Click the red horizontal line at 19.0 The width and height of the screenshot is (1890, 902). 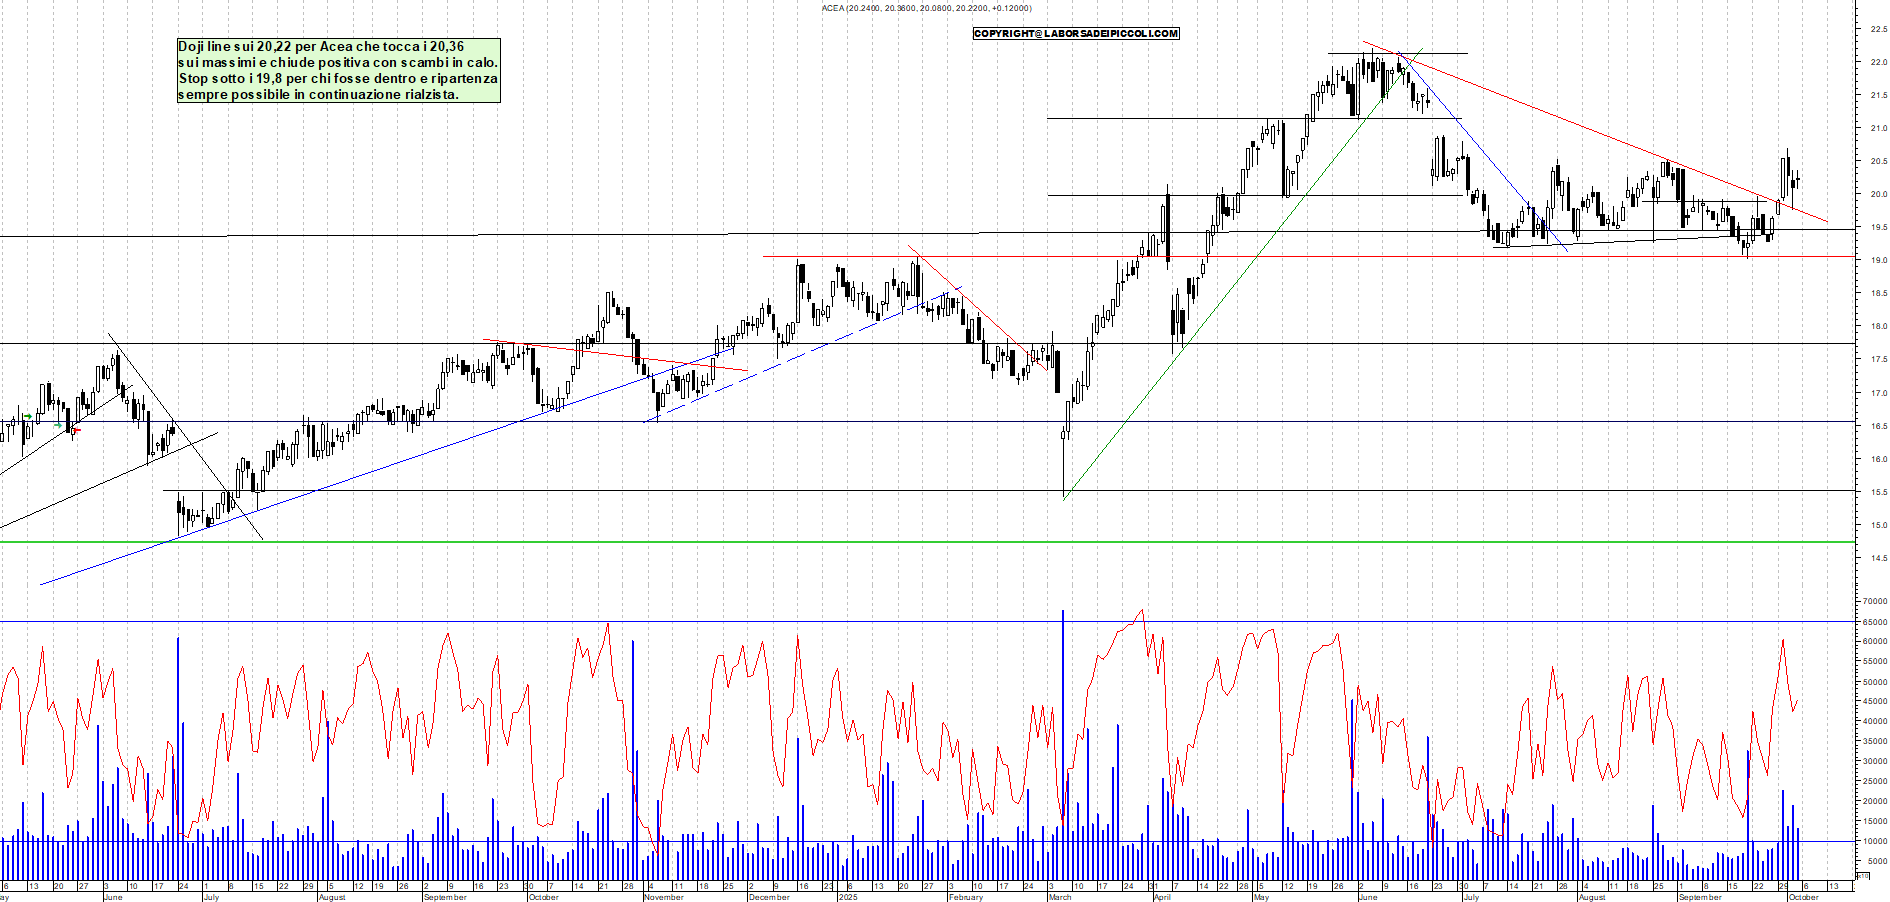click(1300, 257)
